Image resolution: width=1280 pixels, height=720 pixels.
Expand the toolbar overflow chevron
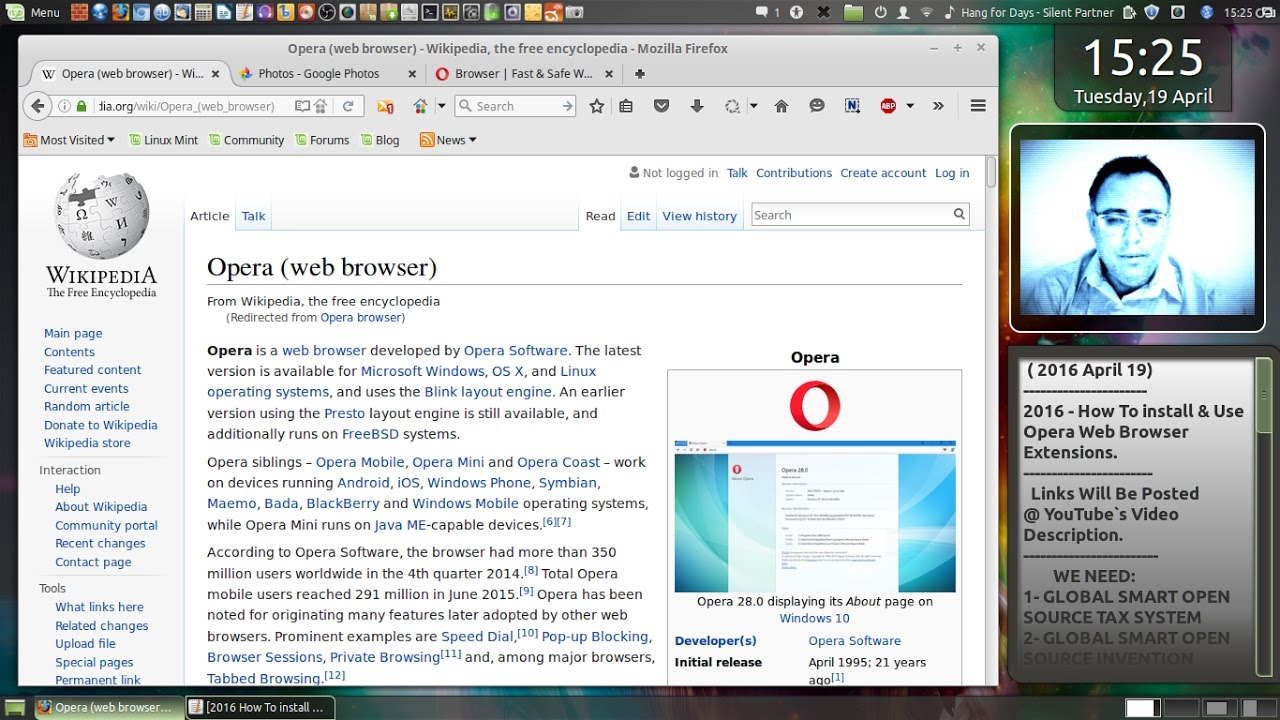pos(938,106)
